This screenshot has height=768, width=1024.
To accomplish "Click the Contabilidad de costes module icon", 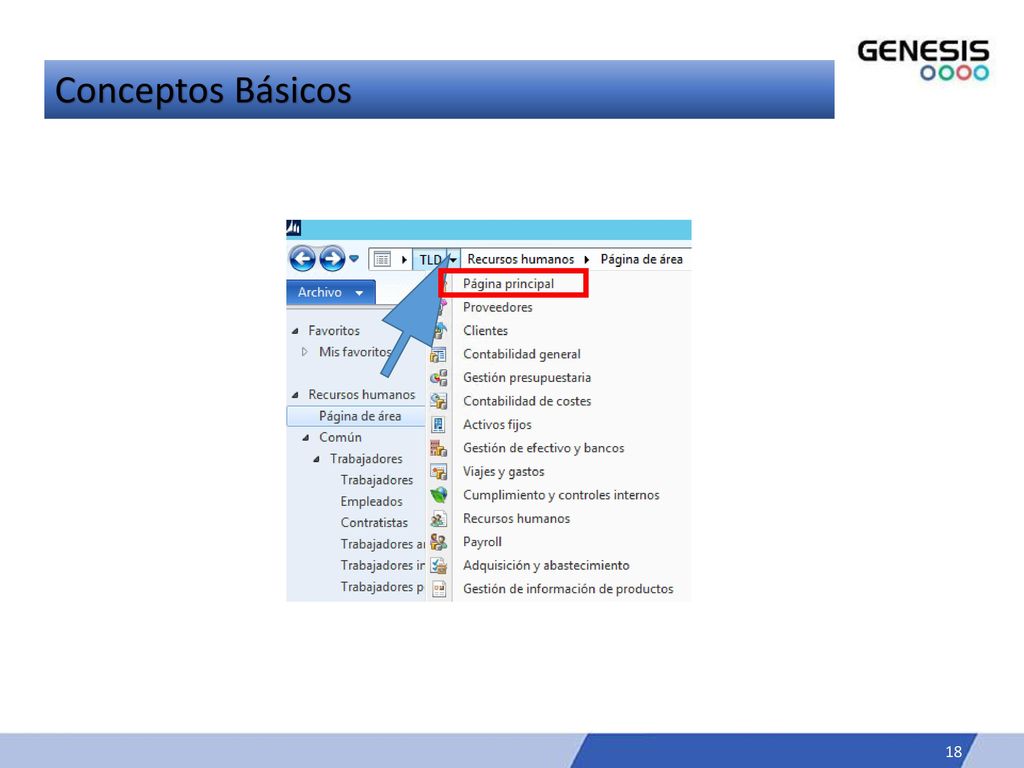I will (438, 402).
